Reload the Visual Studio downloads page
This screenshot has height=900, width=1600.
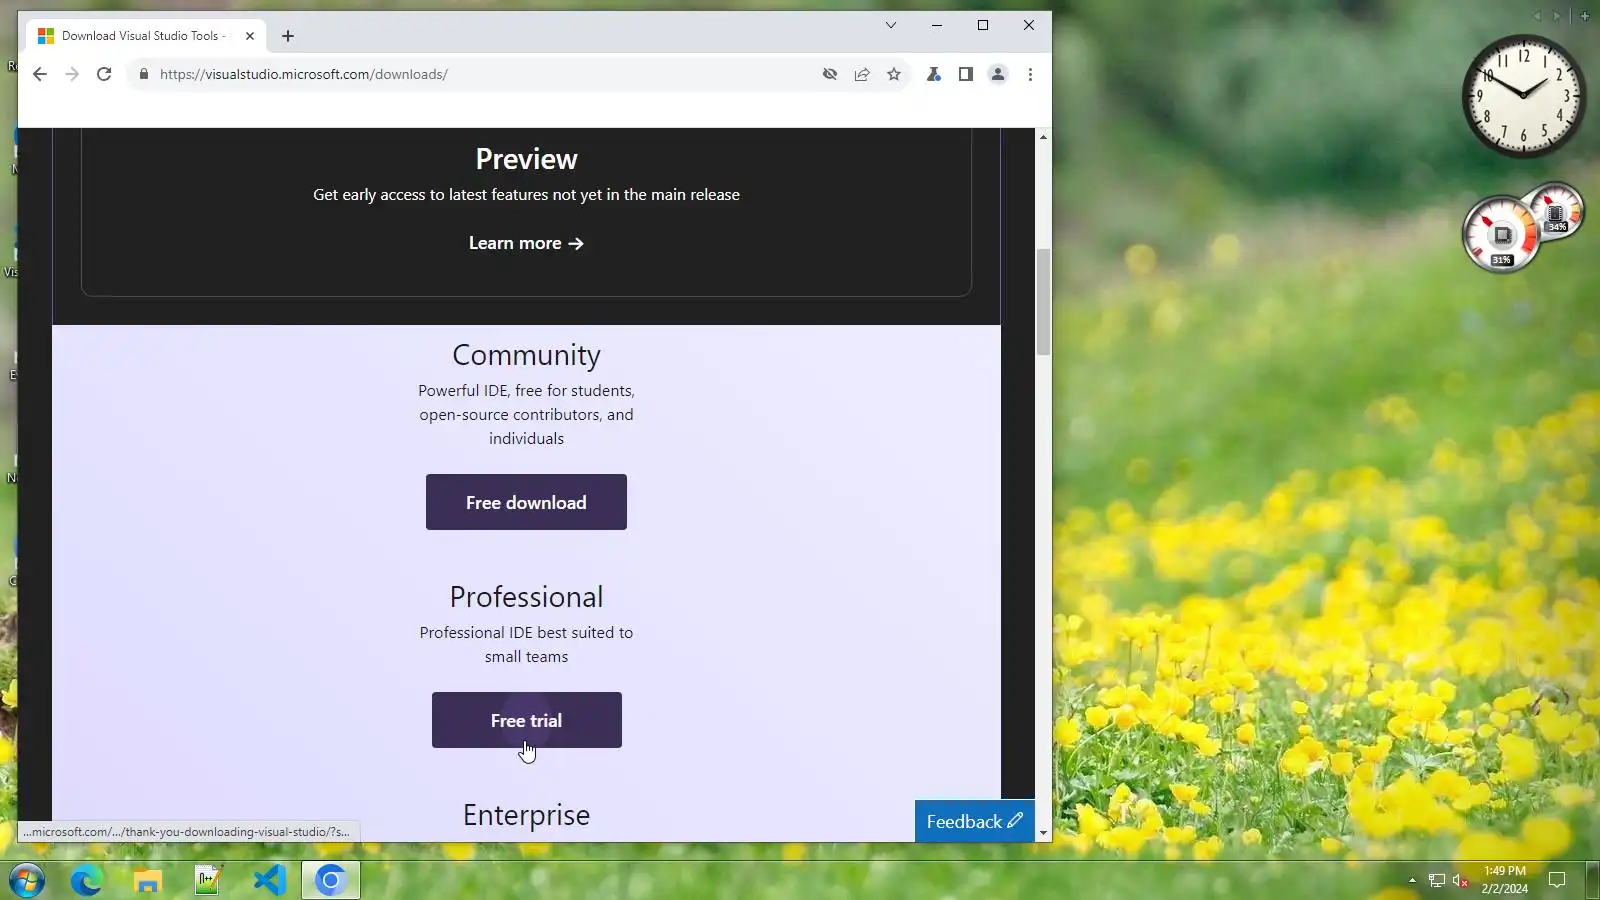[x=104, y=74]
